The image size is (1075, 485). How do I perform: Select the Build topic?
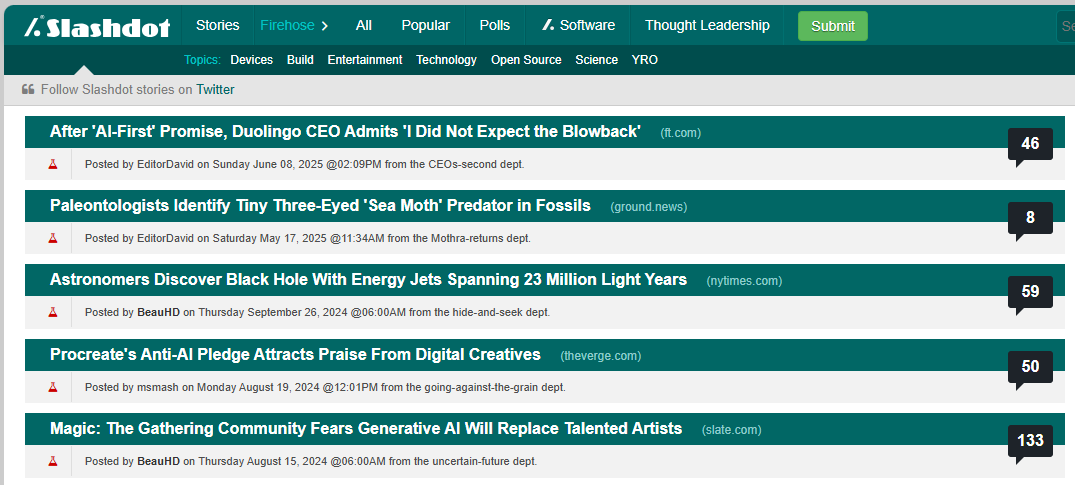click(x=300, y=60)
